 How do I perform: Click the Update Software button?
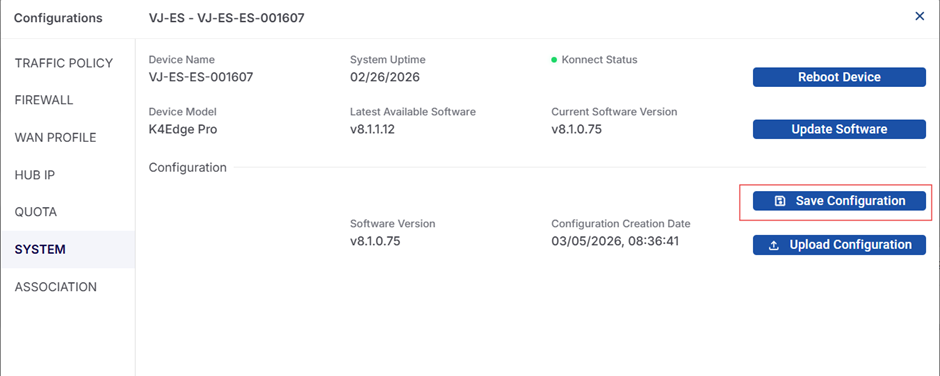pyautogui.click(x=839, y=129)
